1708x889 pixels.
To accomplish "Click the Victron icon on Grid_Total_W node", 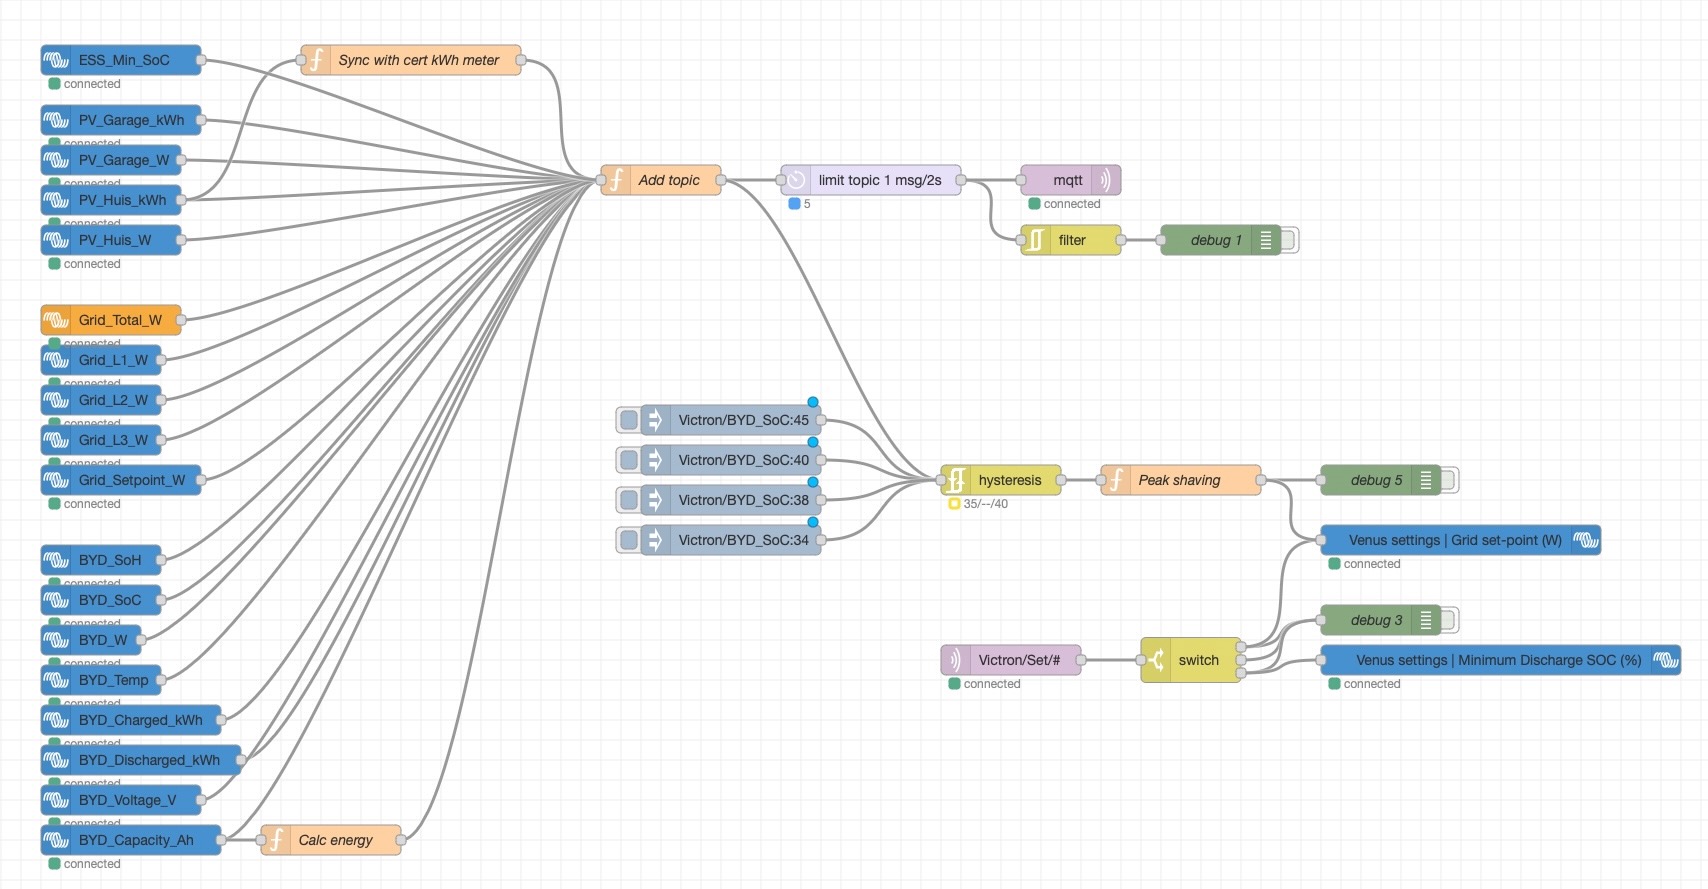I will [57, 320].
